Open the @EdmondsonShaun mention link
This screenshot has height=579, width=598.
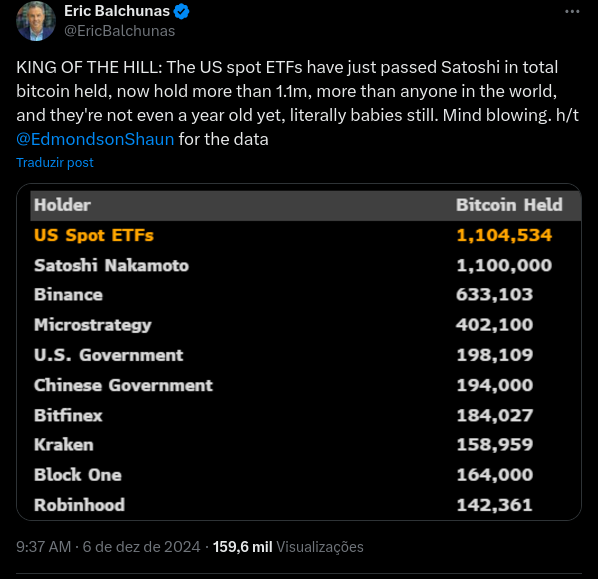(x=95, y=139)
